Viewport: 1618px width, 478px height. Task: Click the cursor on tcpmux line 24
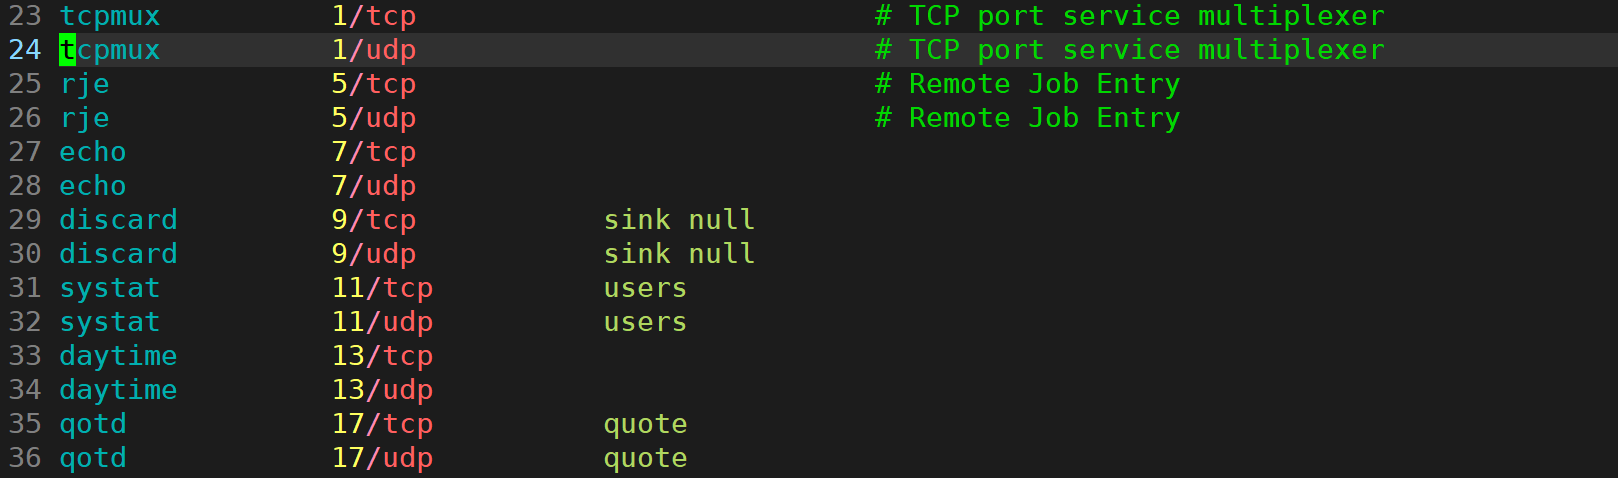click(68, 50)
